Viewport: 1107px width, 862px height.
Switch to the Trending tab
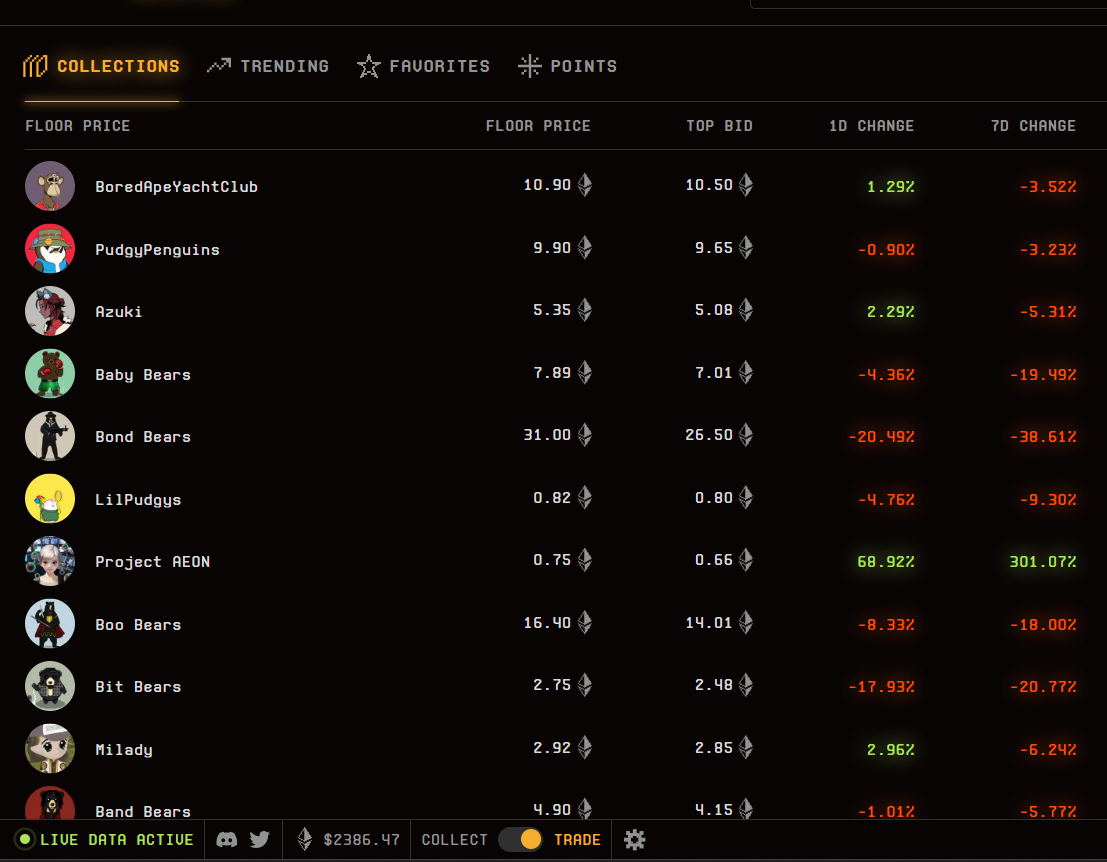pos(268,66)
